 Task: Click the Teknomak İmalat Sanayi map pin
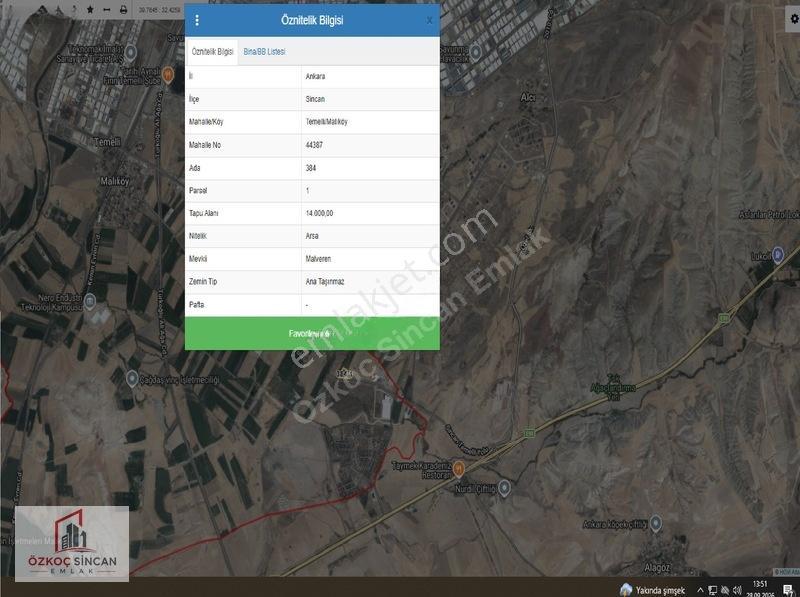coord(130,52)
